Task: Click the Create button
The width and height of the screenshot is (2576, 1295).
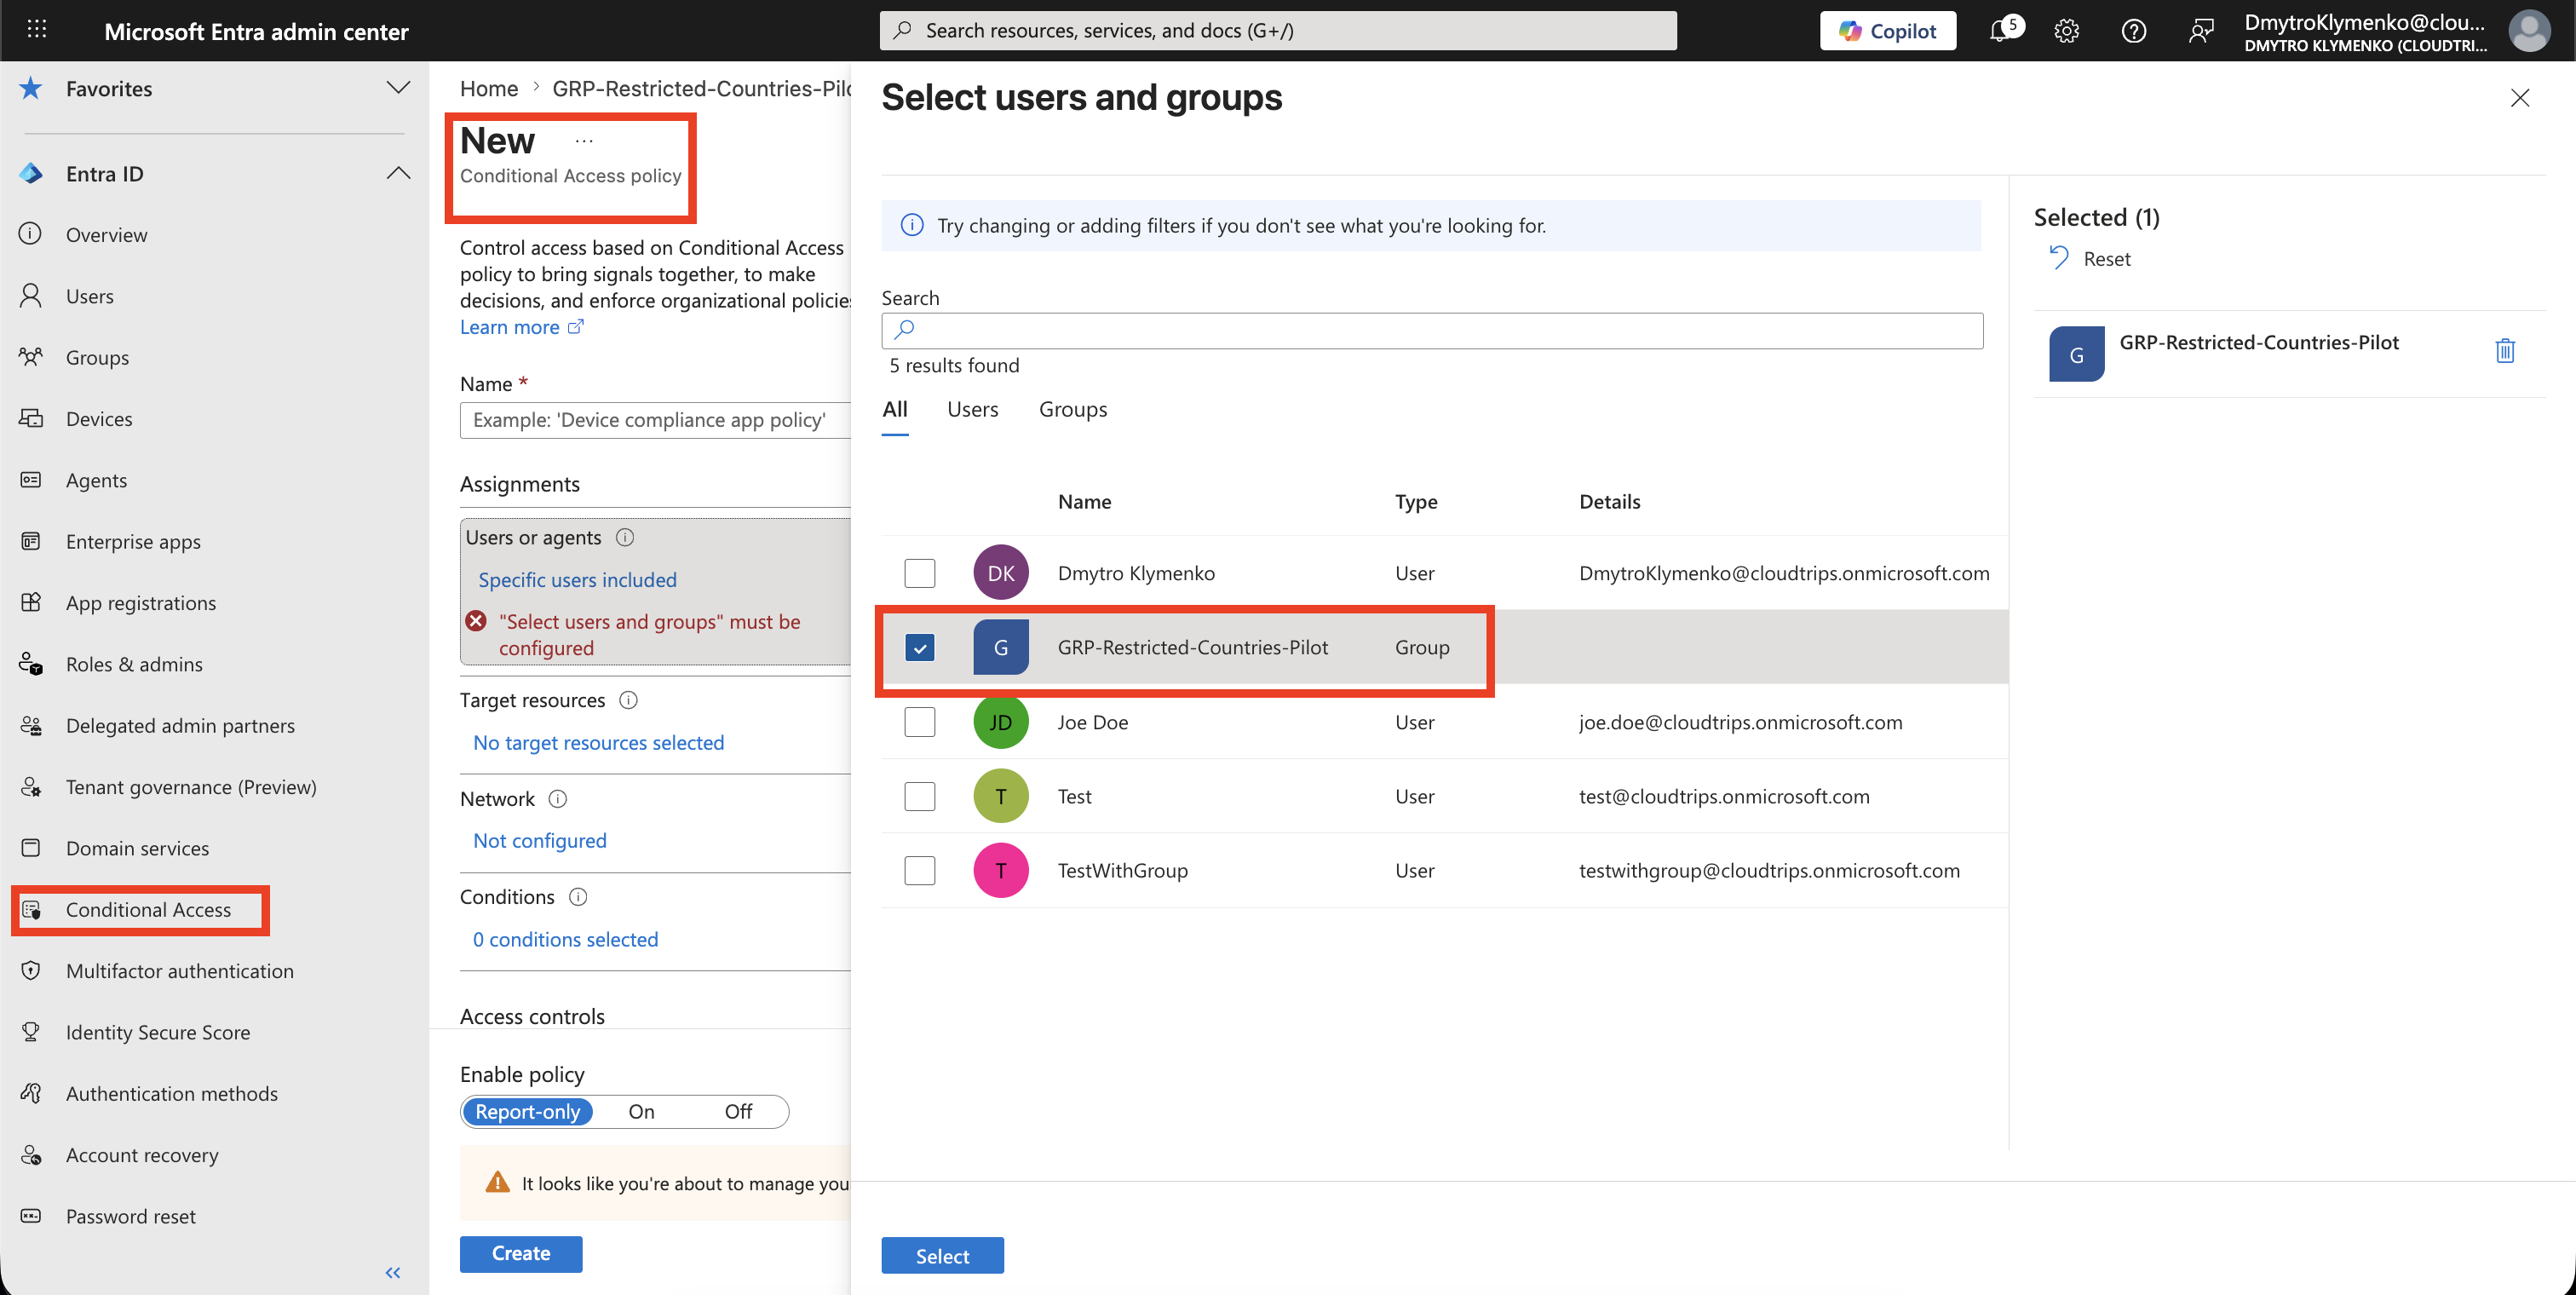Action: point(521,1254)
